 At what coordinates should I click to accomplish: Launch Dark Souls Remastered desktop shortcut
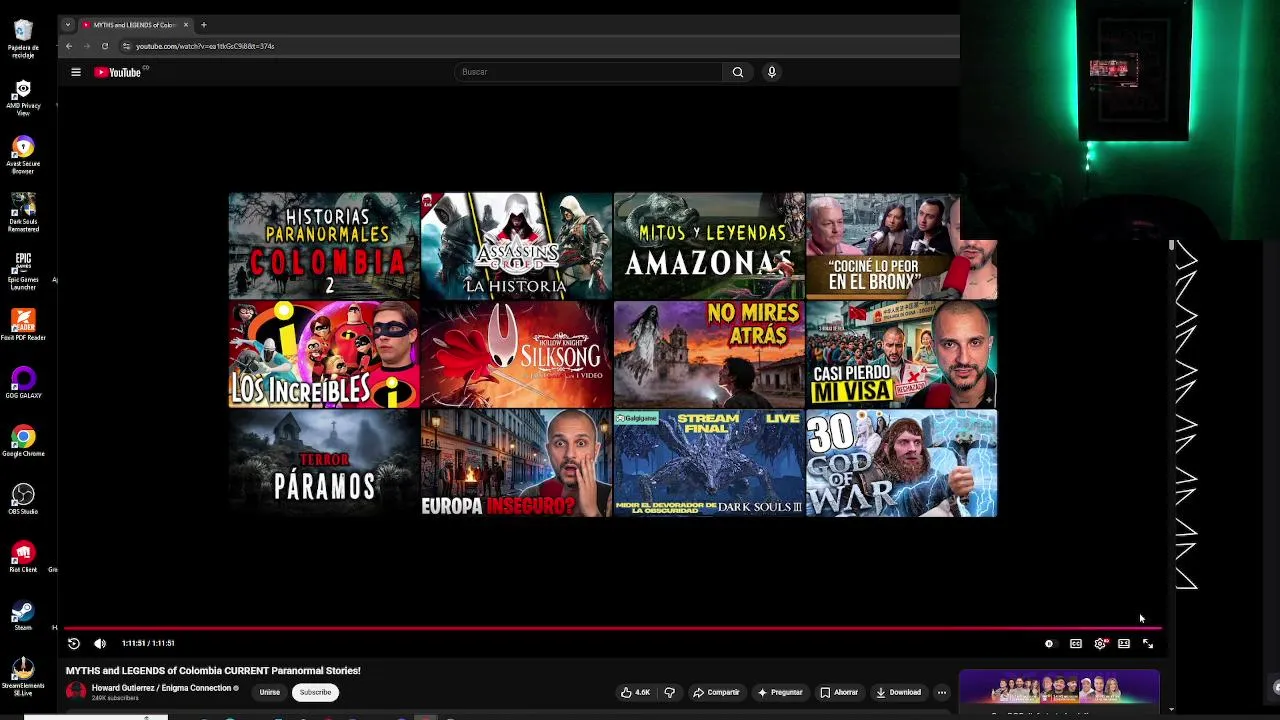(23, 213)
